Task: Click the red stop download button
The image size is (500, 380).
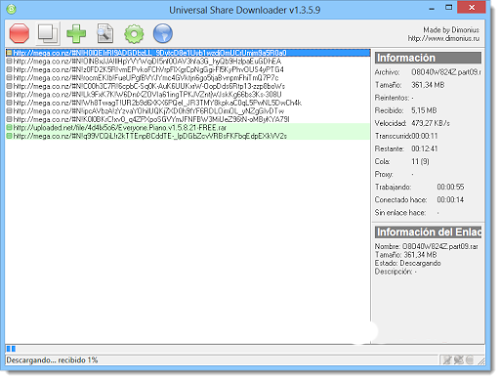Action: coord(19,33)
